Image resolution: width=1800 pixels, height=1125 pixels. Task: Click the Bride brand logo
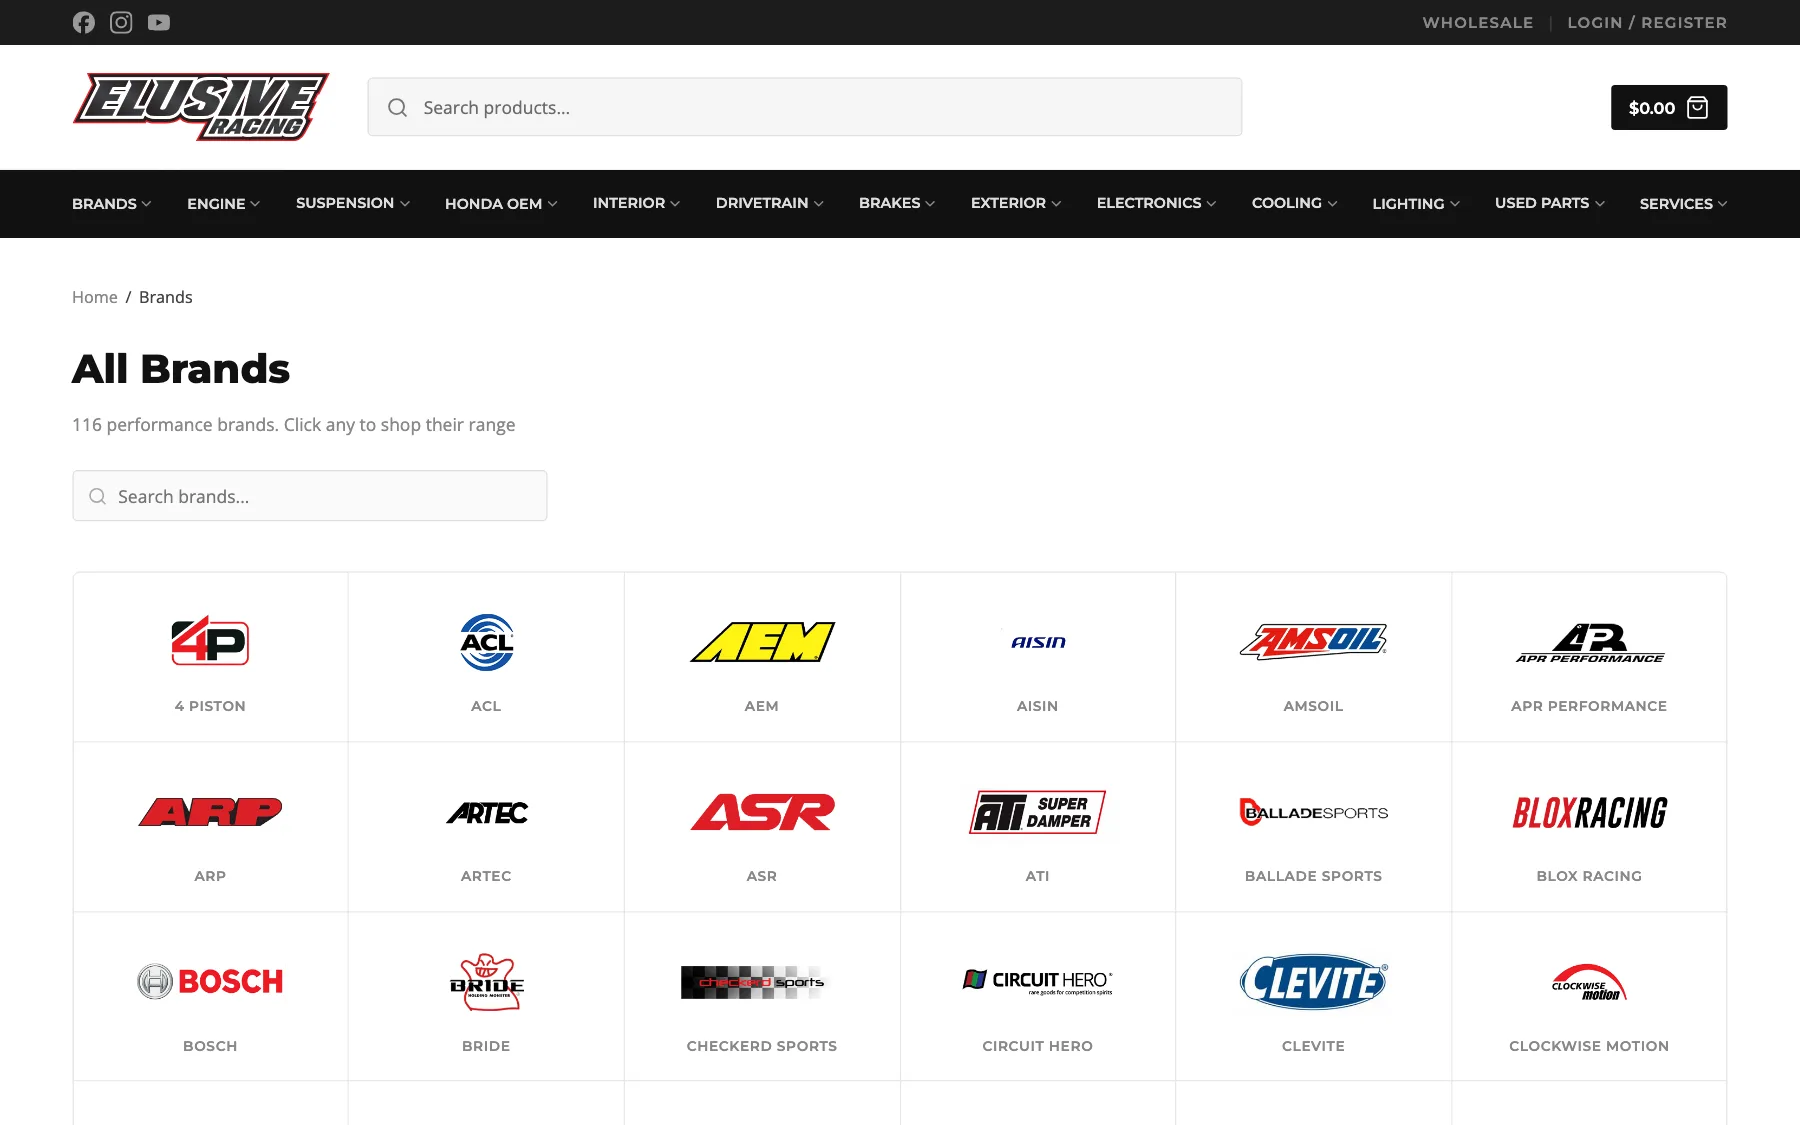pyautogui.click(x=486, y=981)
